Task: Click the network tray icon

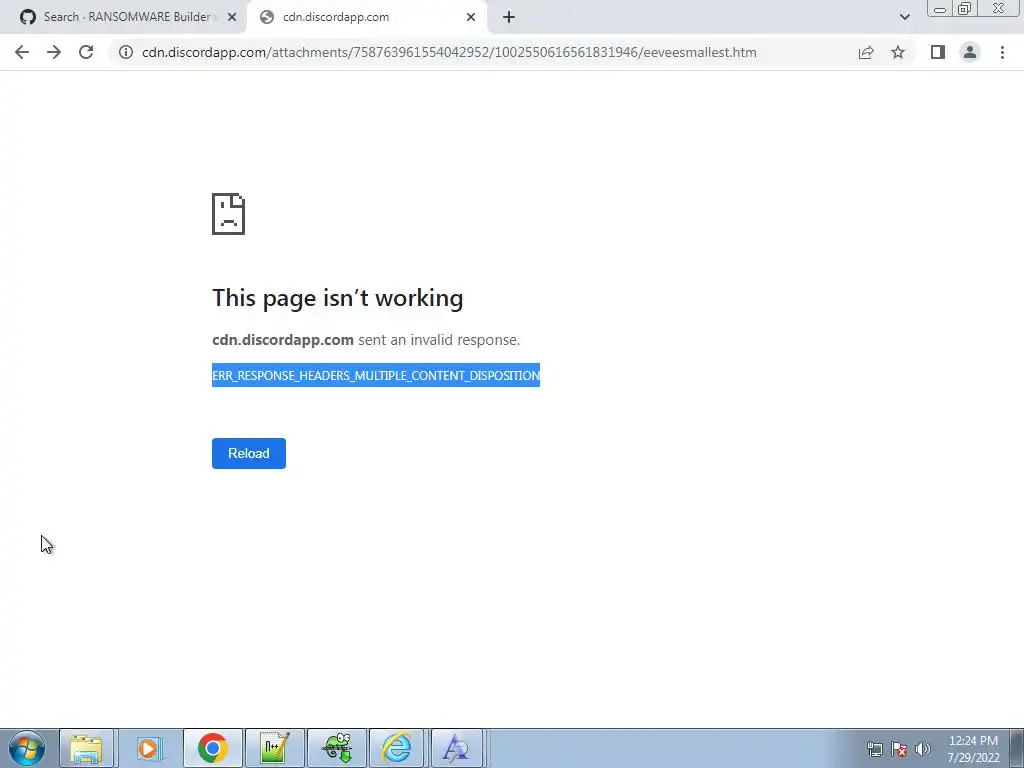Action: pyautogui.click(x=874, y=749)
